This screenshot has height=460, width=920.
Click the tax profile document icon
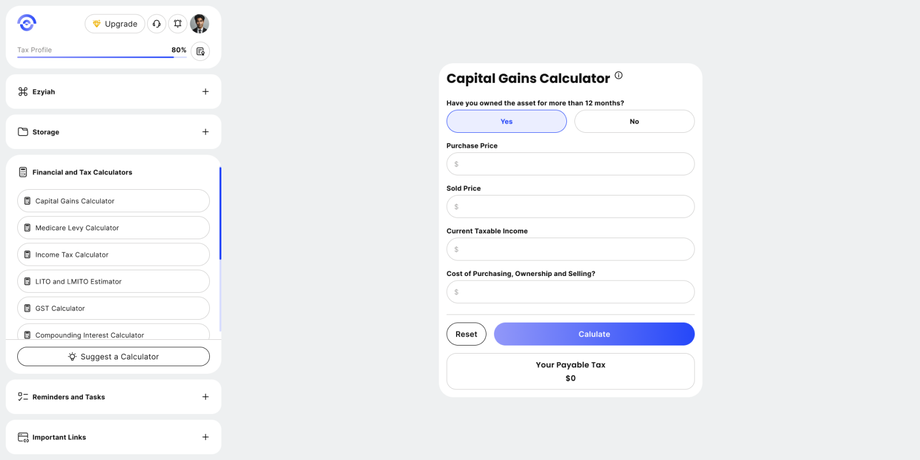(200, 51)
